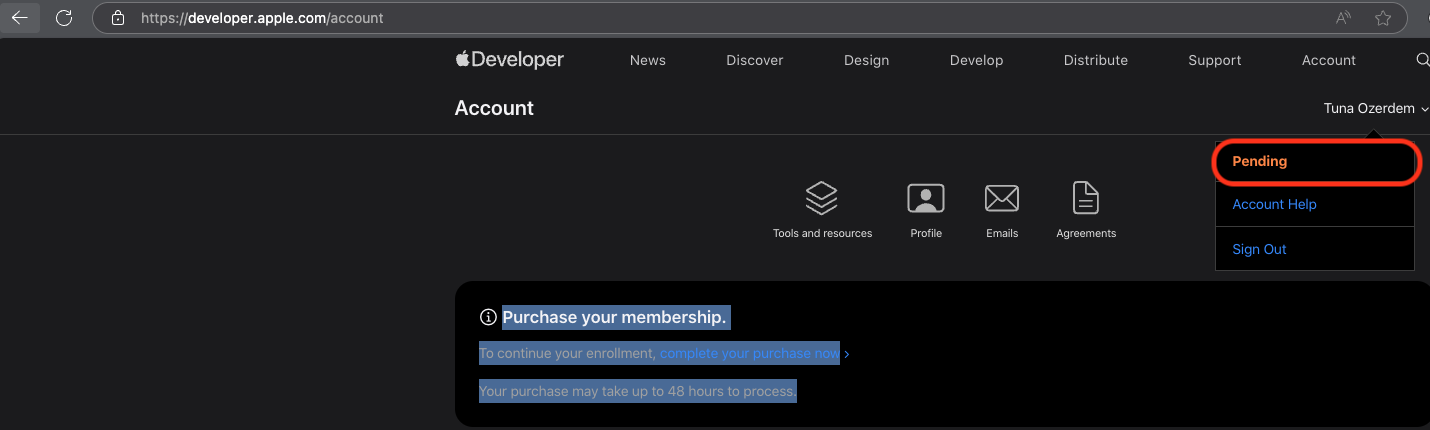Viewport: 1430px width, 430px height.
Task: Follow the complete your purchase now link
Action: pyautogui.click(x=750, y=353)
